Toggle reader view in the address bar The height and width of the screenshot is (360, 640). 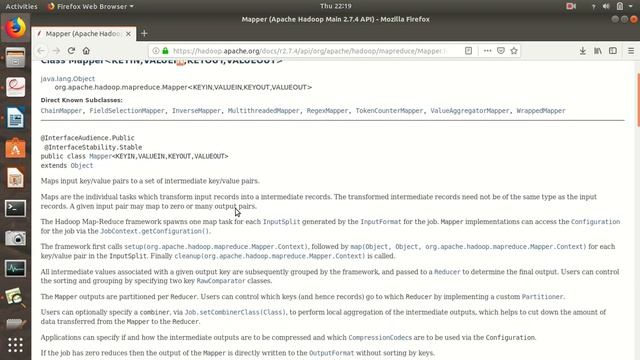468,51
